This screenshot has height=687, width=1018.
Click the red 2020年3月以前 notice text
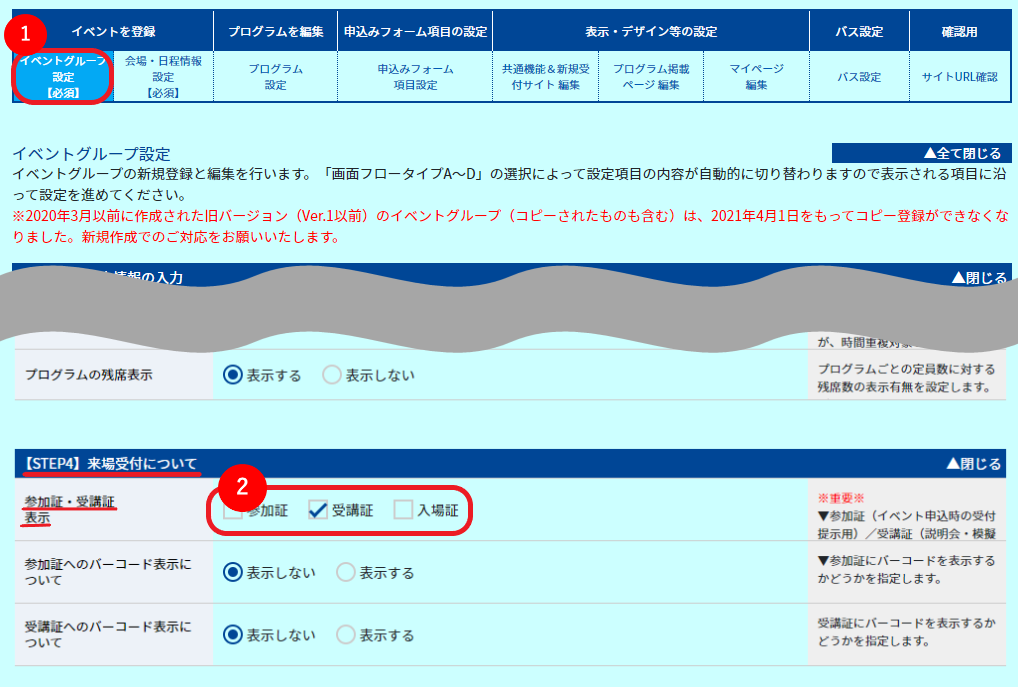(x=511, y=226)
